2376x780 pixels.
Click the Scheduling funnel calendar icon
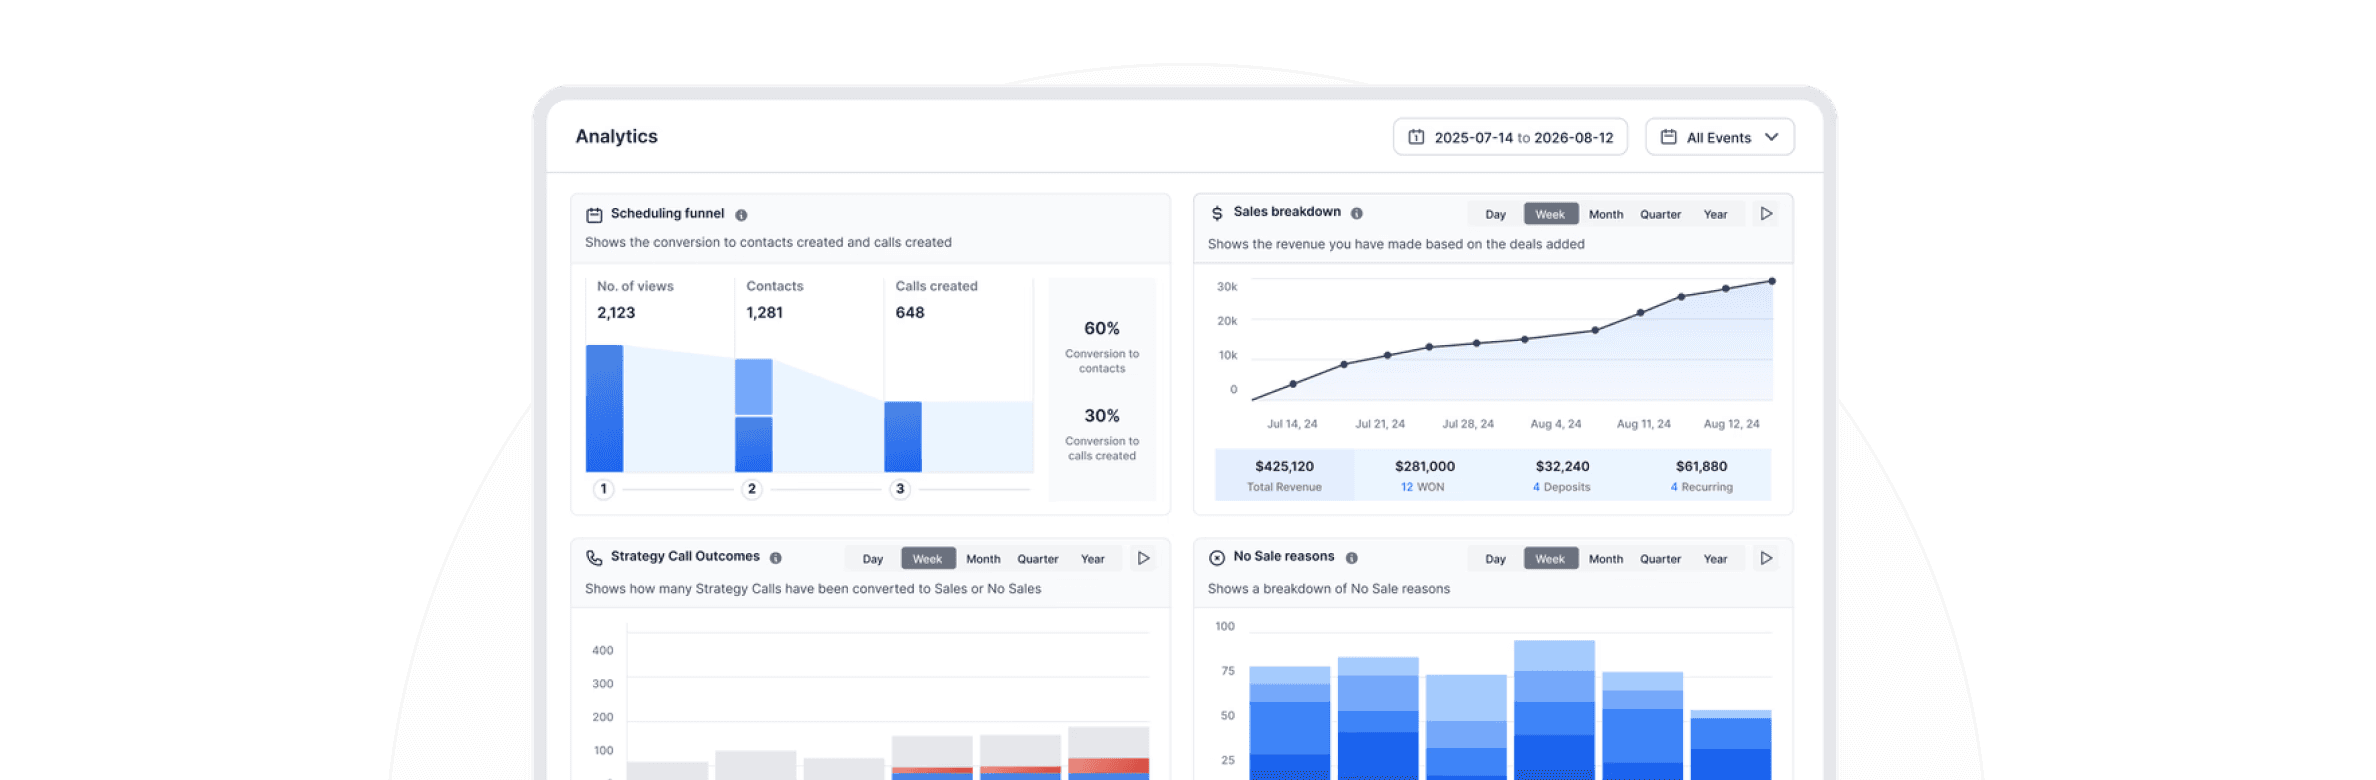pos(594,214)
